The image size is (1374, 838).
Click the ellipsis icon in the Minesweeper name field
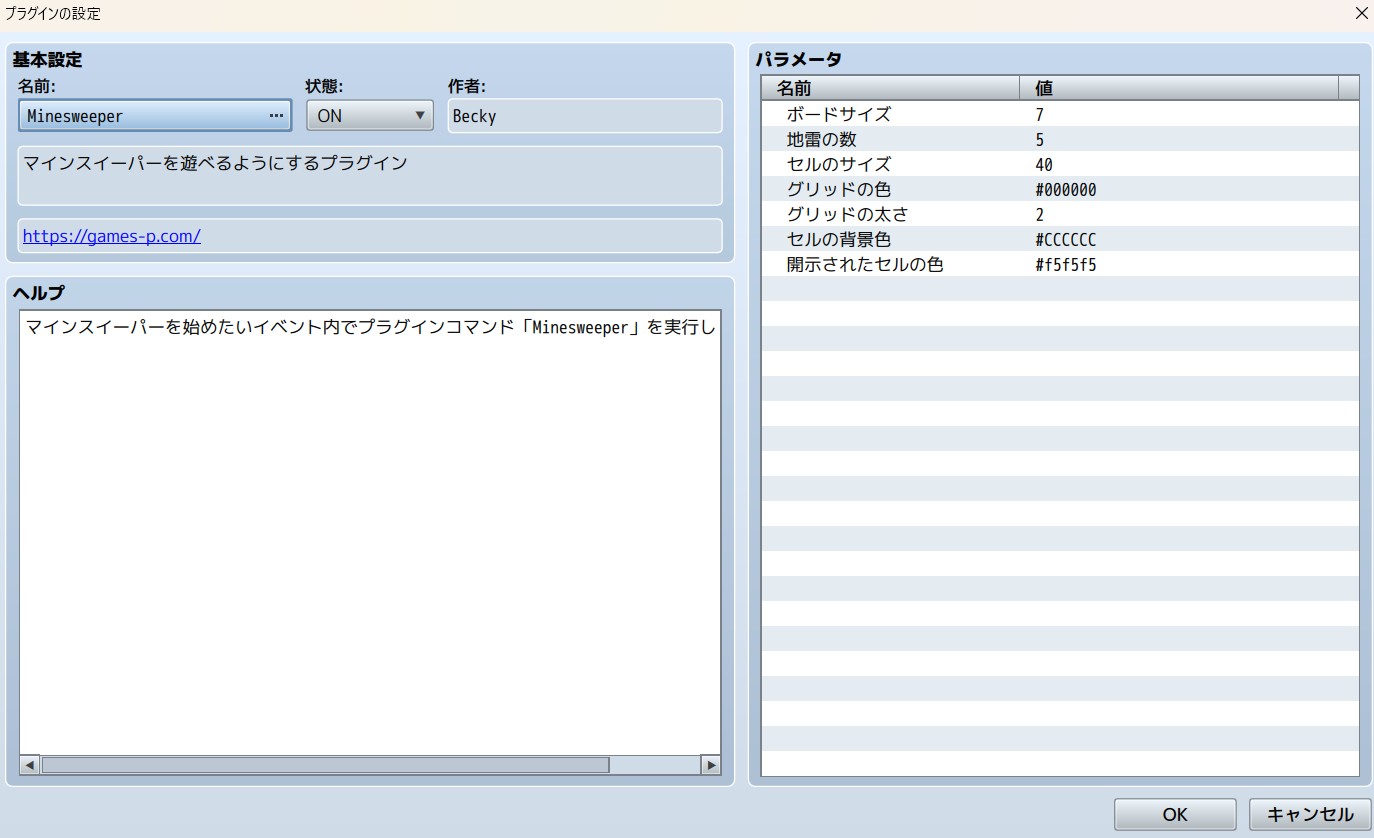click(x=276, y=116)
